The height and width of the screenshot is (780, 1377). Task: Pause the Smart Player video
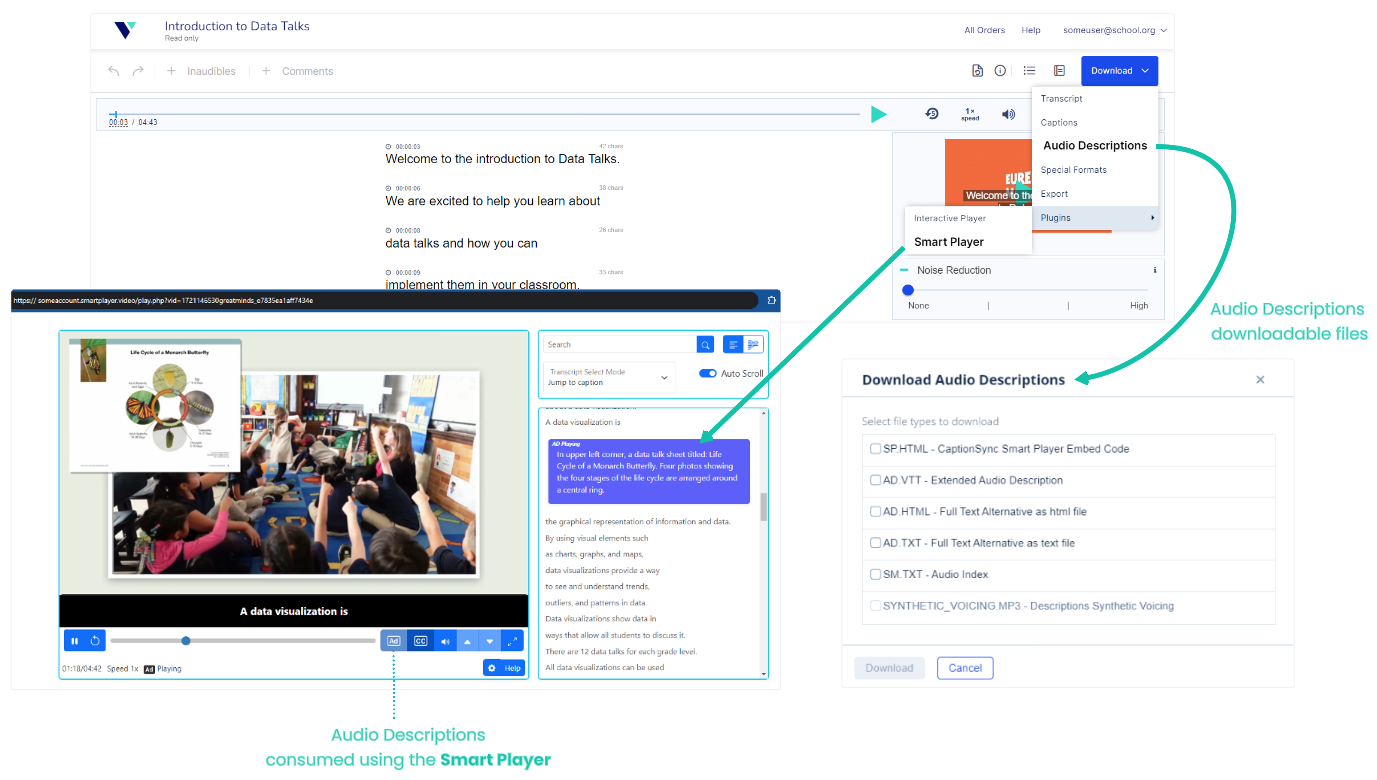(75, 641)
